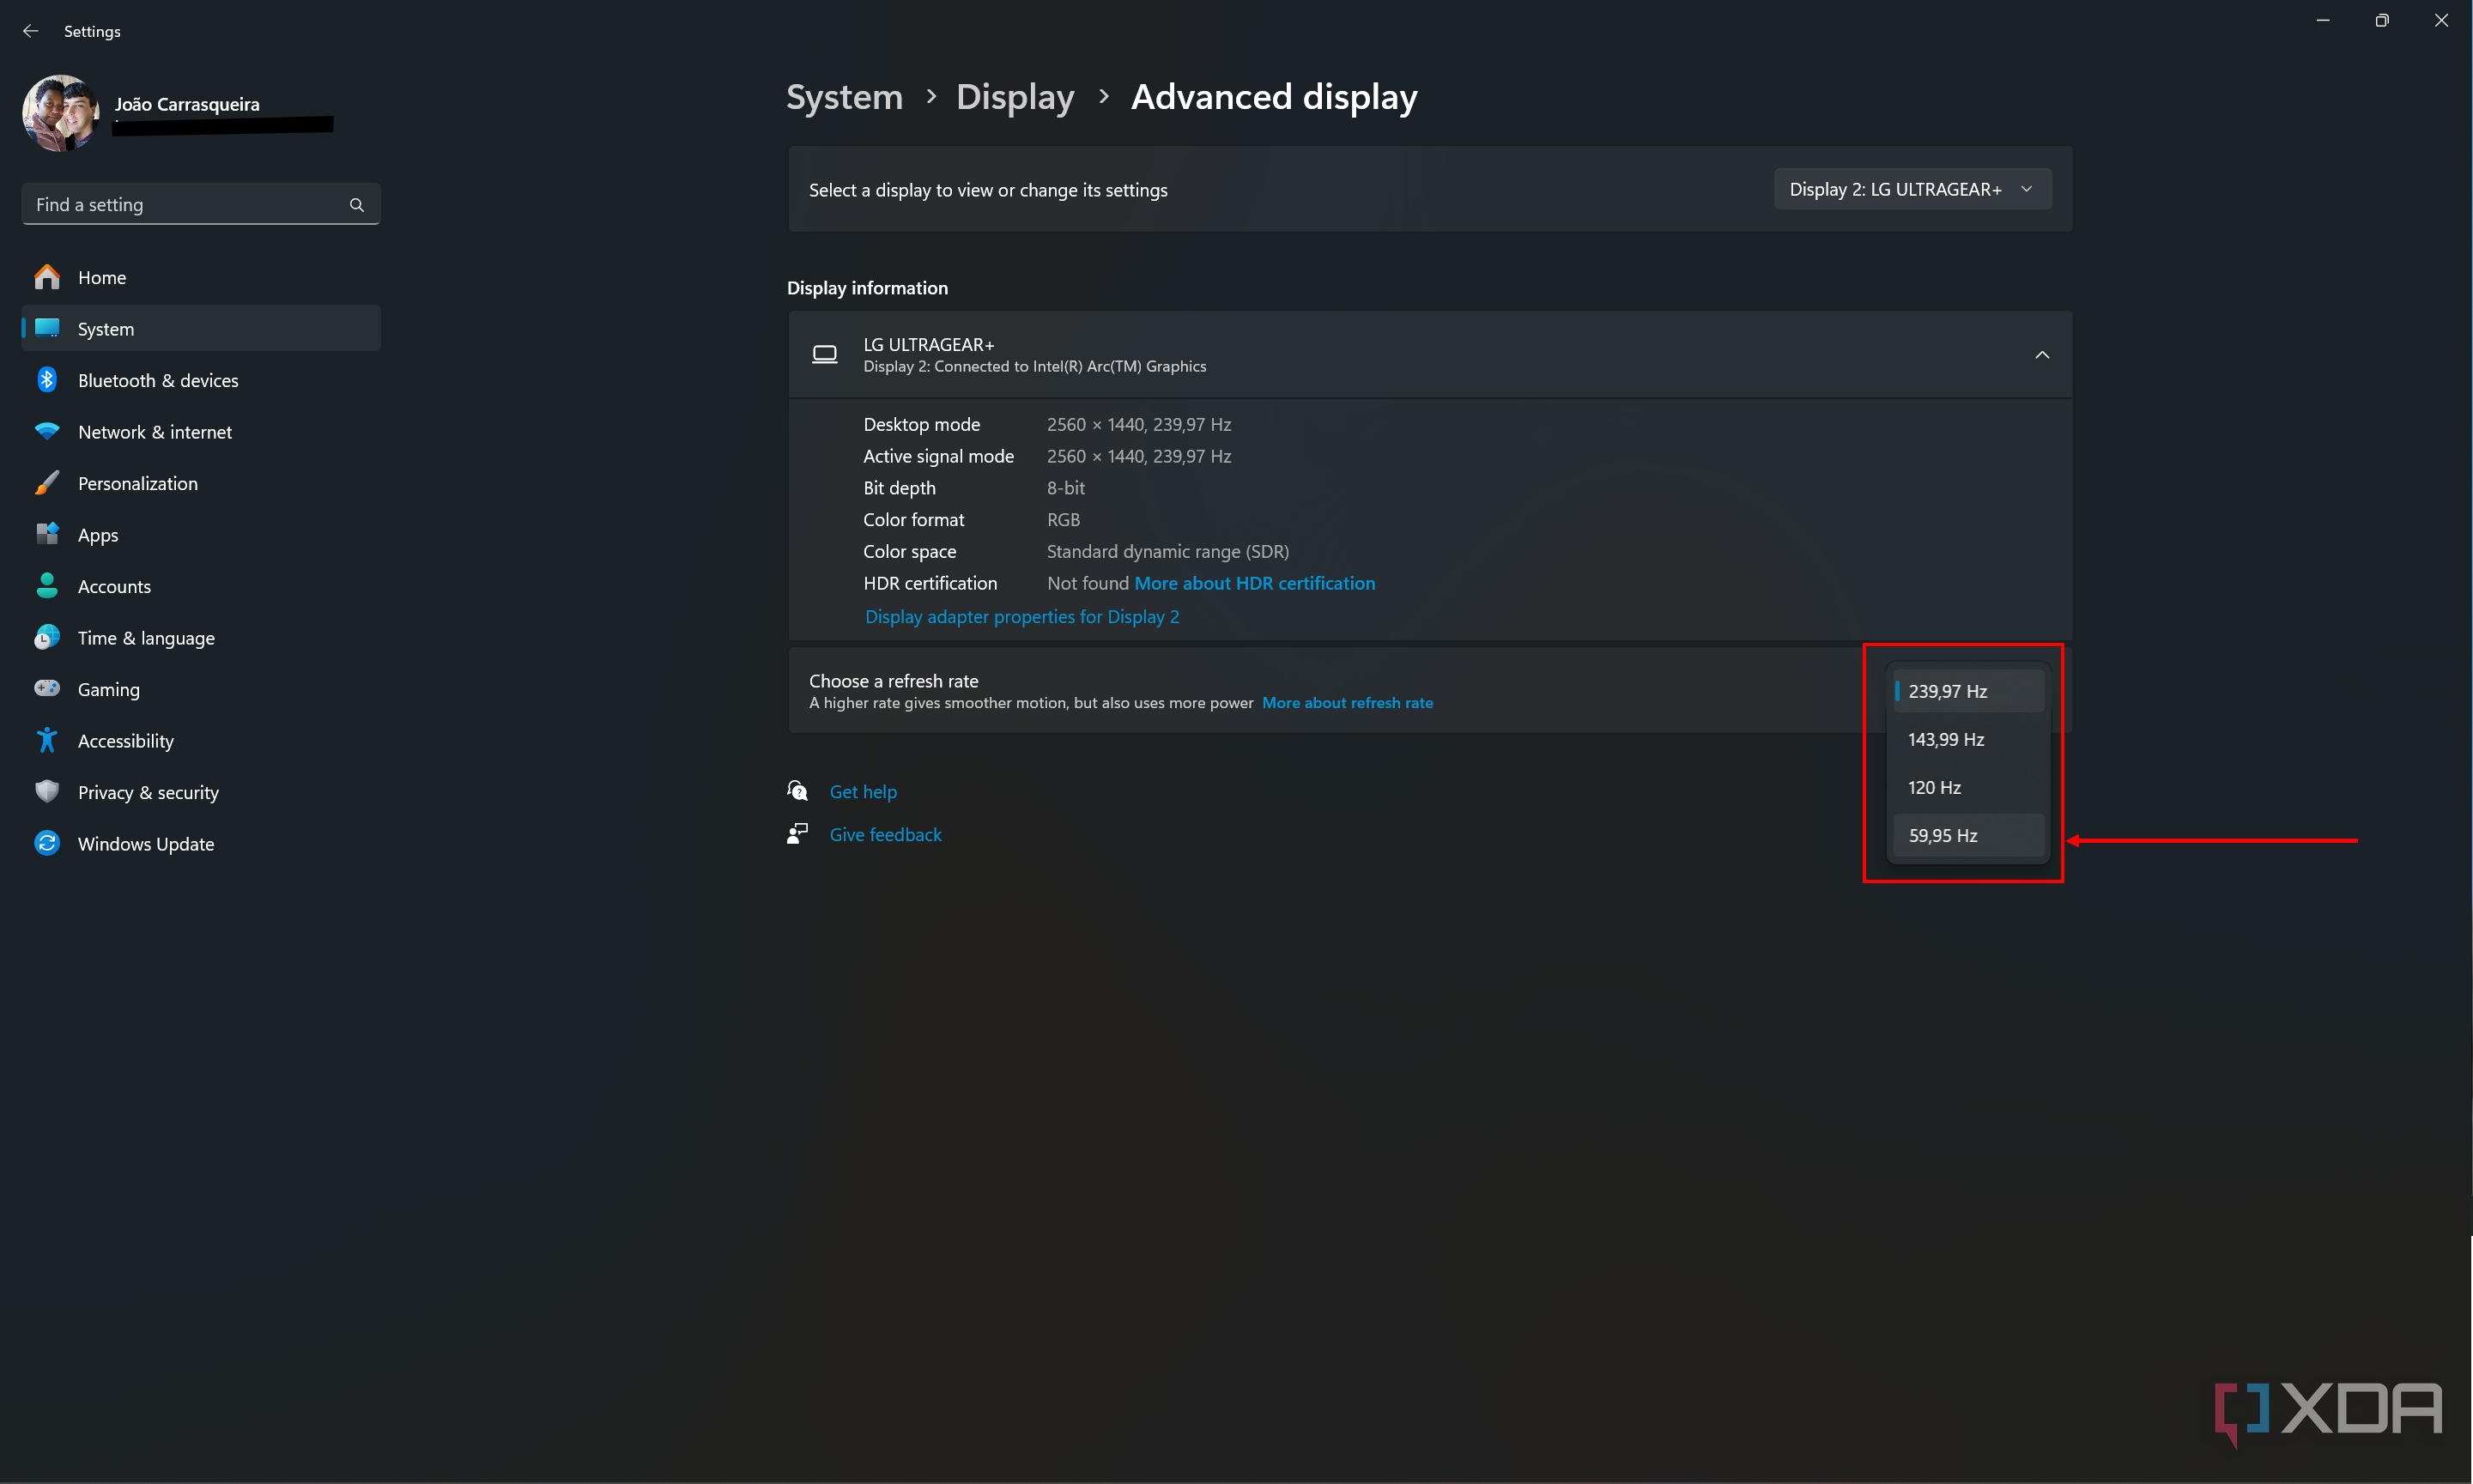
Task: Click the back arrow in Settings title bar
Action: (30, 31)
